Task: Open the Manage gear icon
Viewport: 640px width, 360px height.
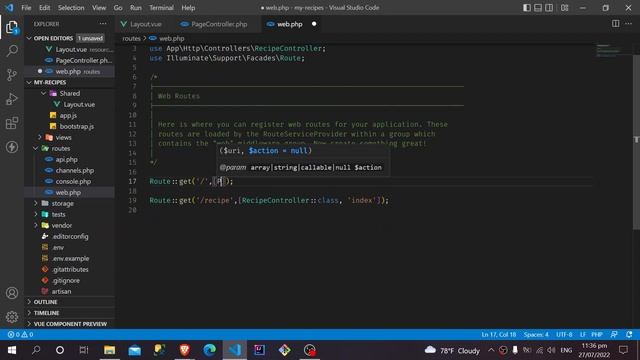Action: (12, 317)
